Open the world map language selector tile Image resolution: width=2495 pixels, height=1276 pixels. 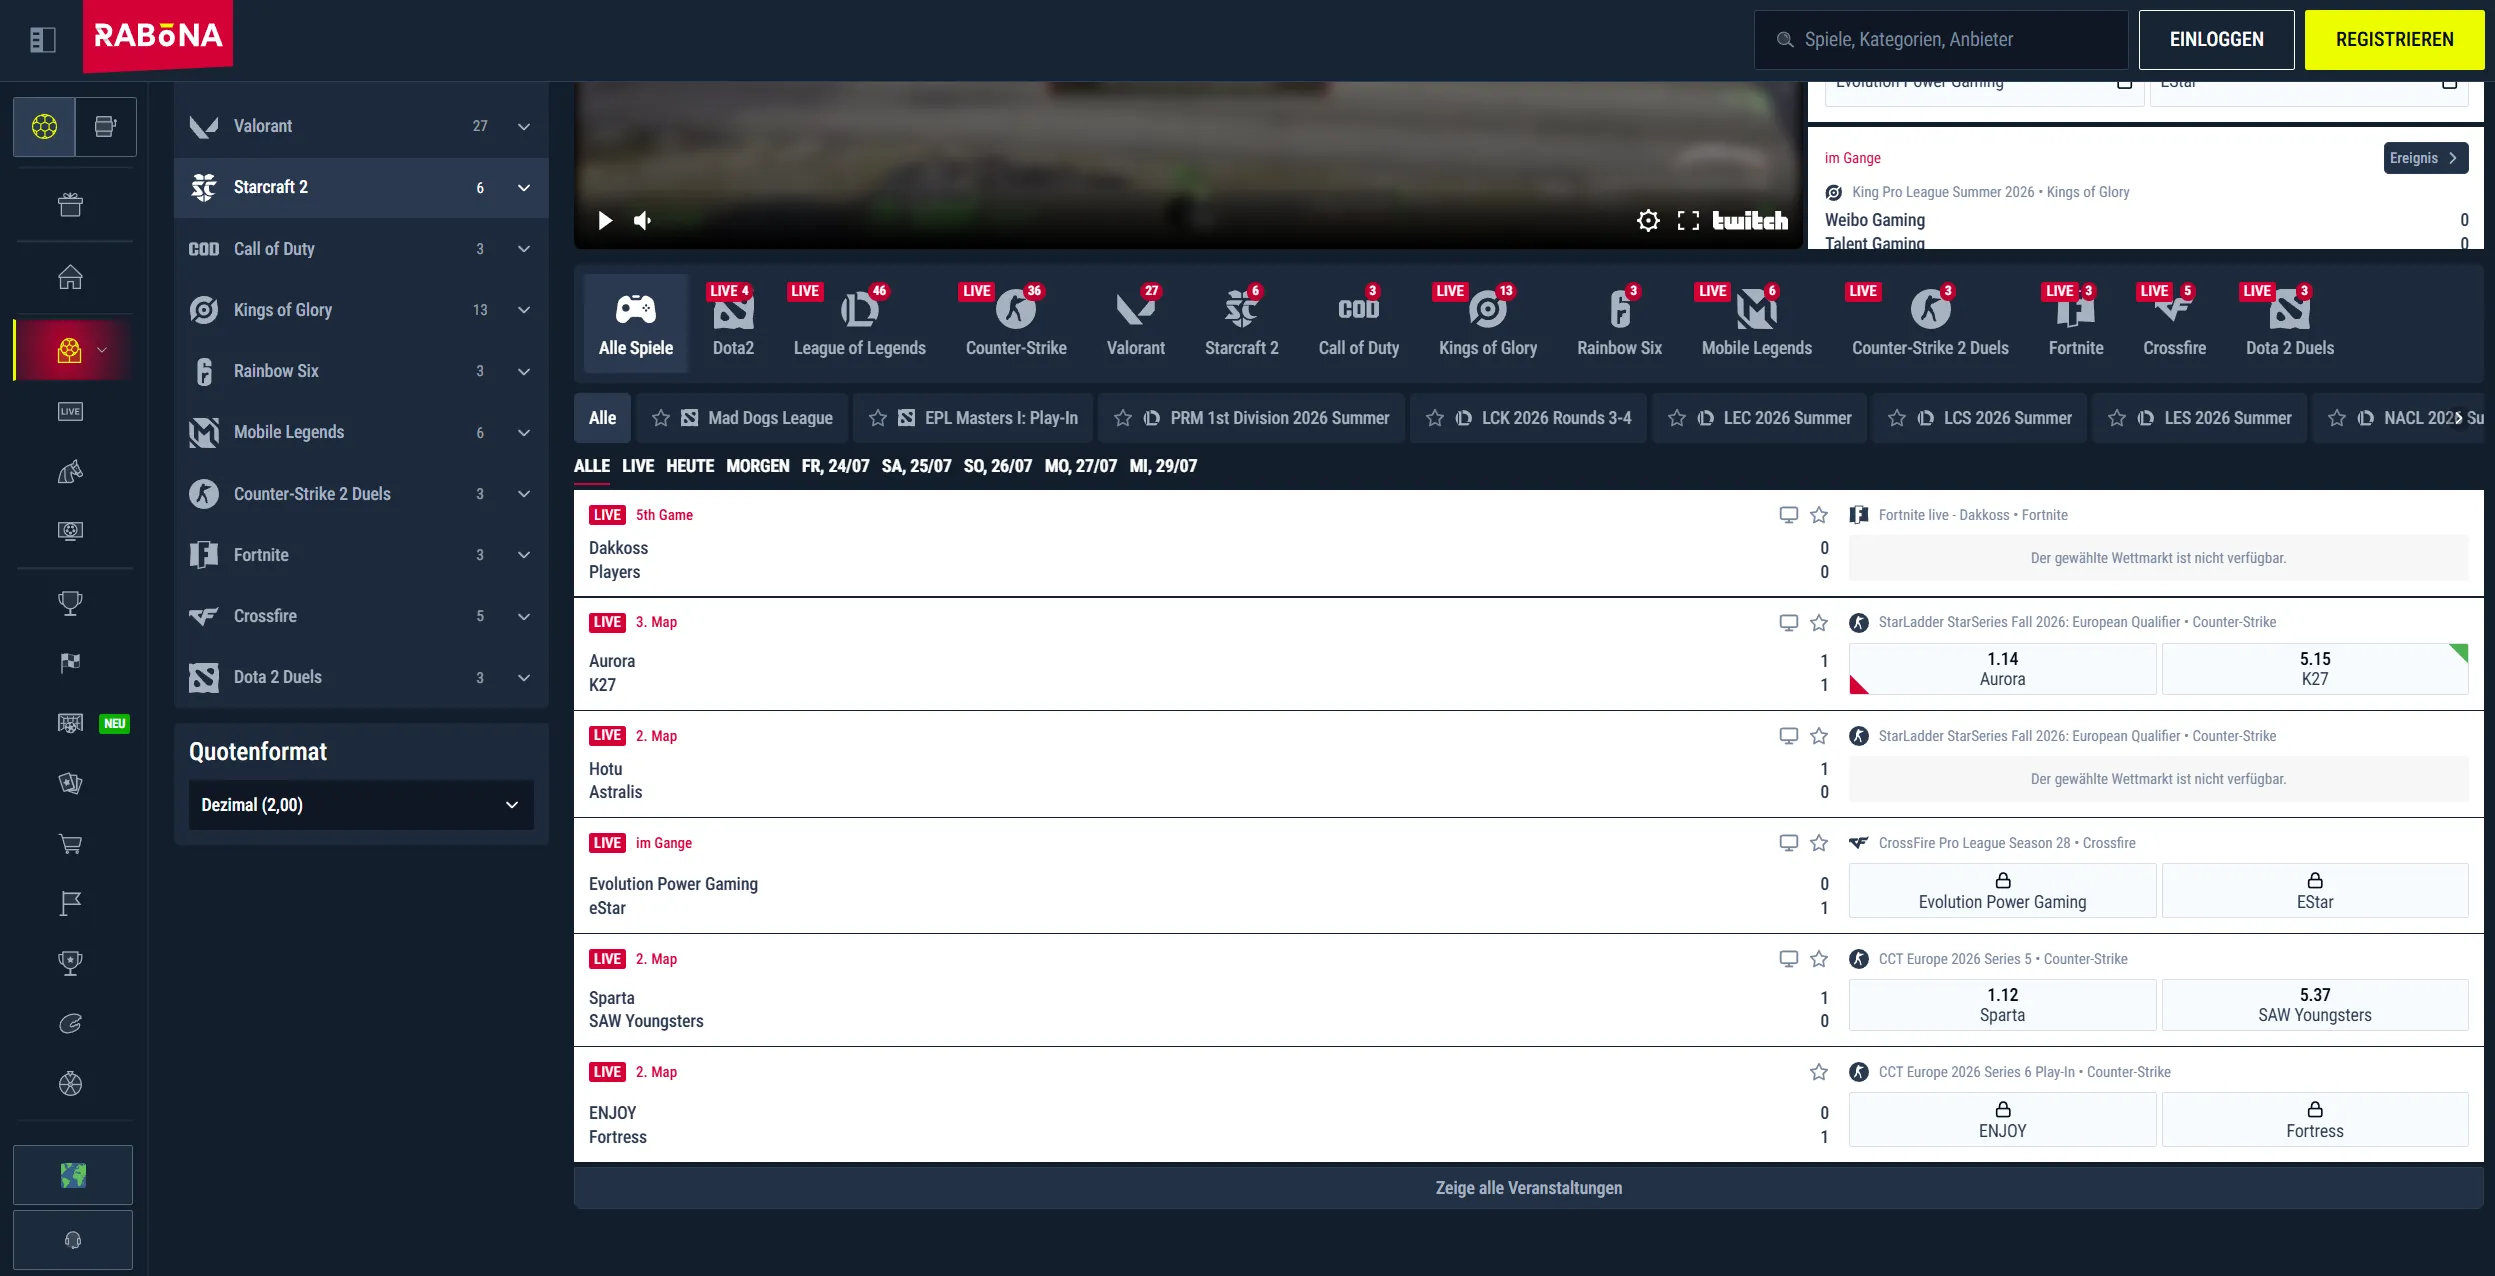coord(73,1175)
